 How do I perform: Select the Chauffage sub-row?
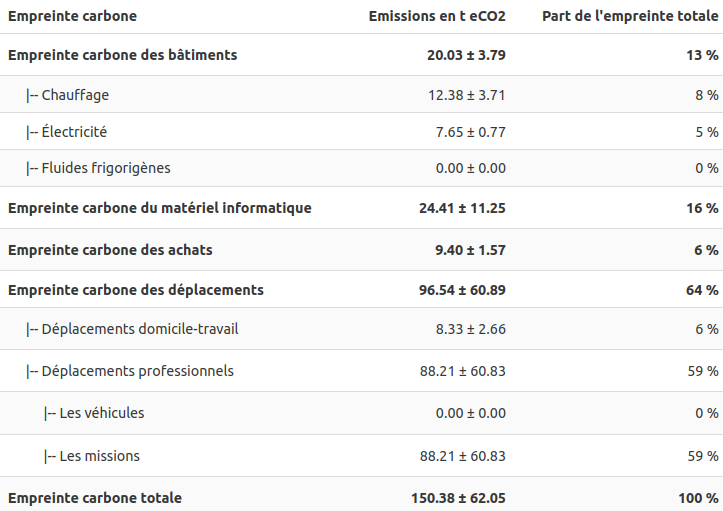[362, 95]
